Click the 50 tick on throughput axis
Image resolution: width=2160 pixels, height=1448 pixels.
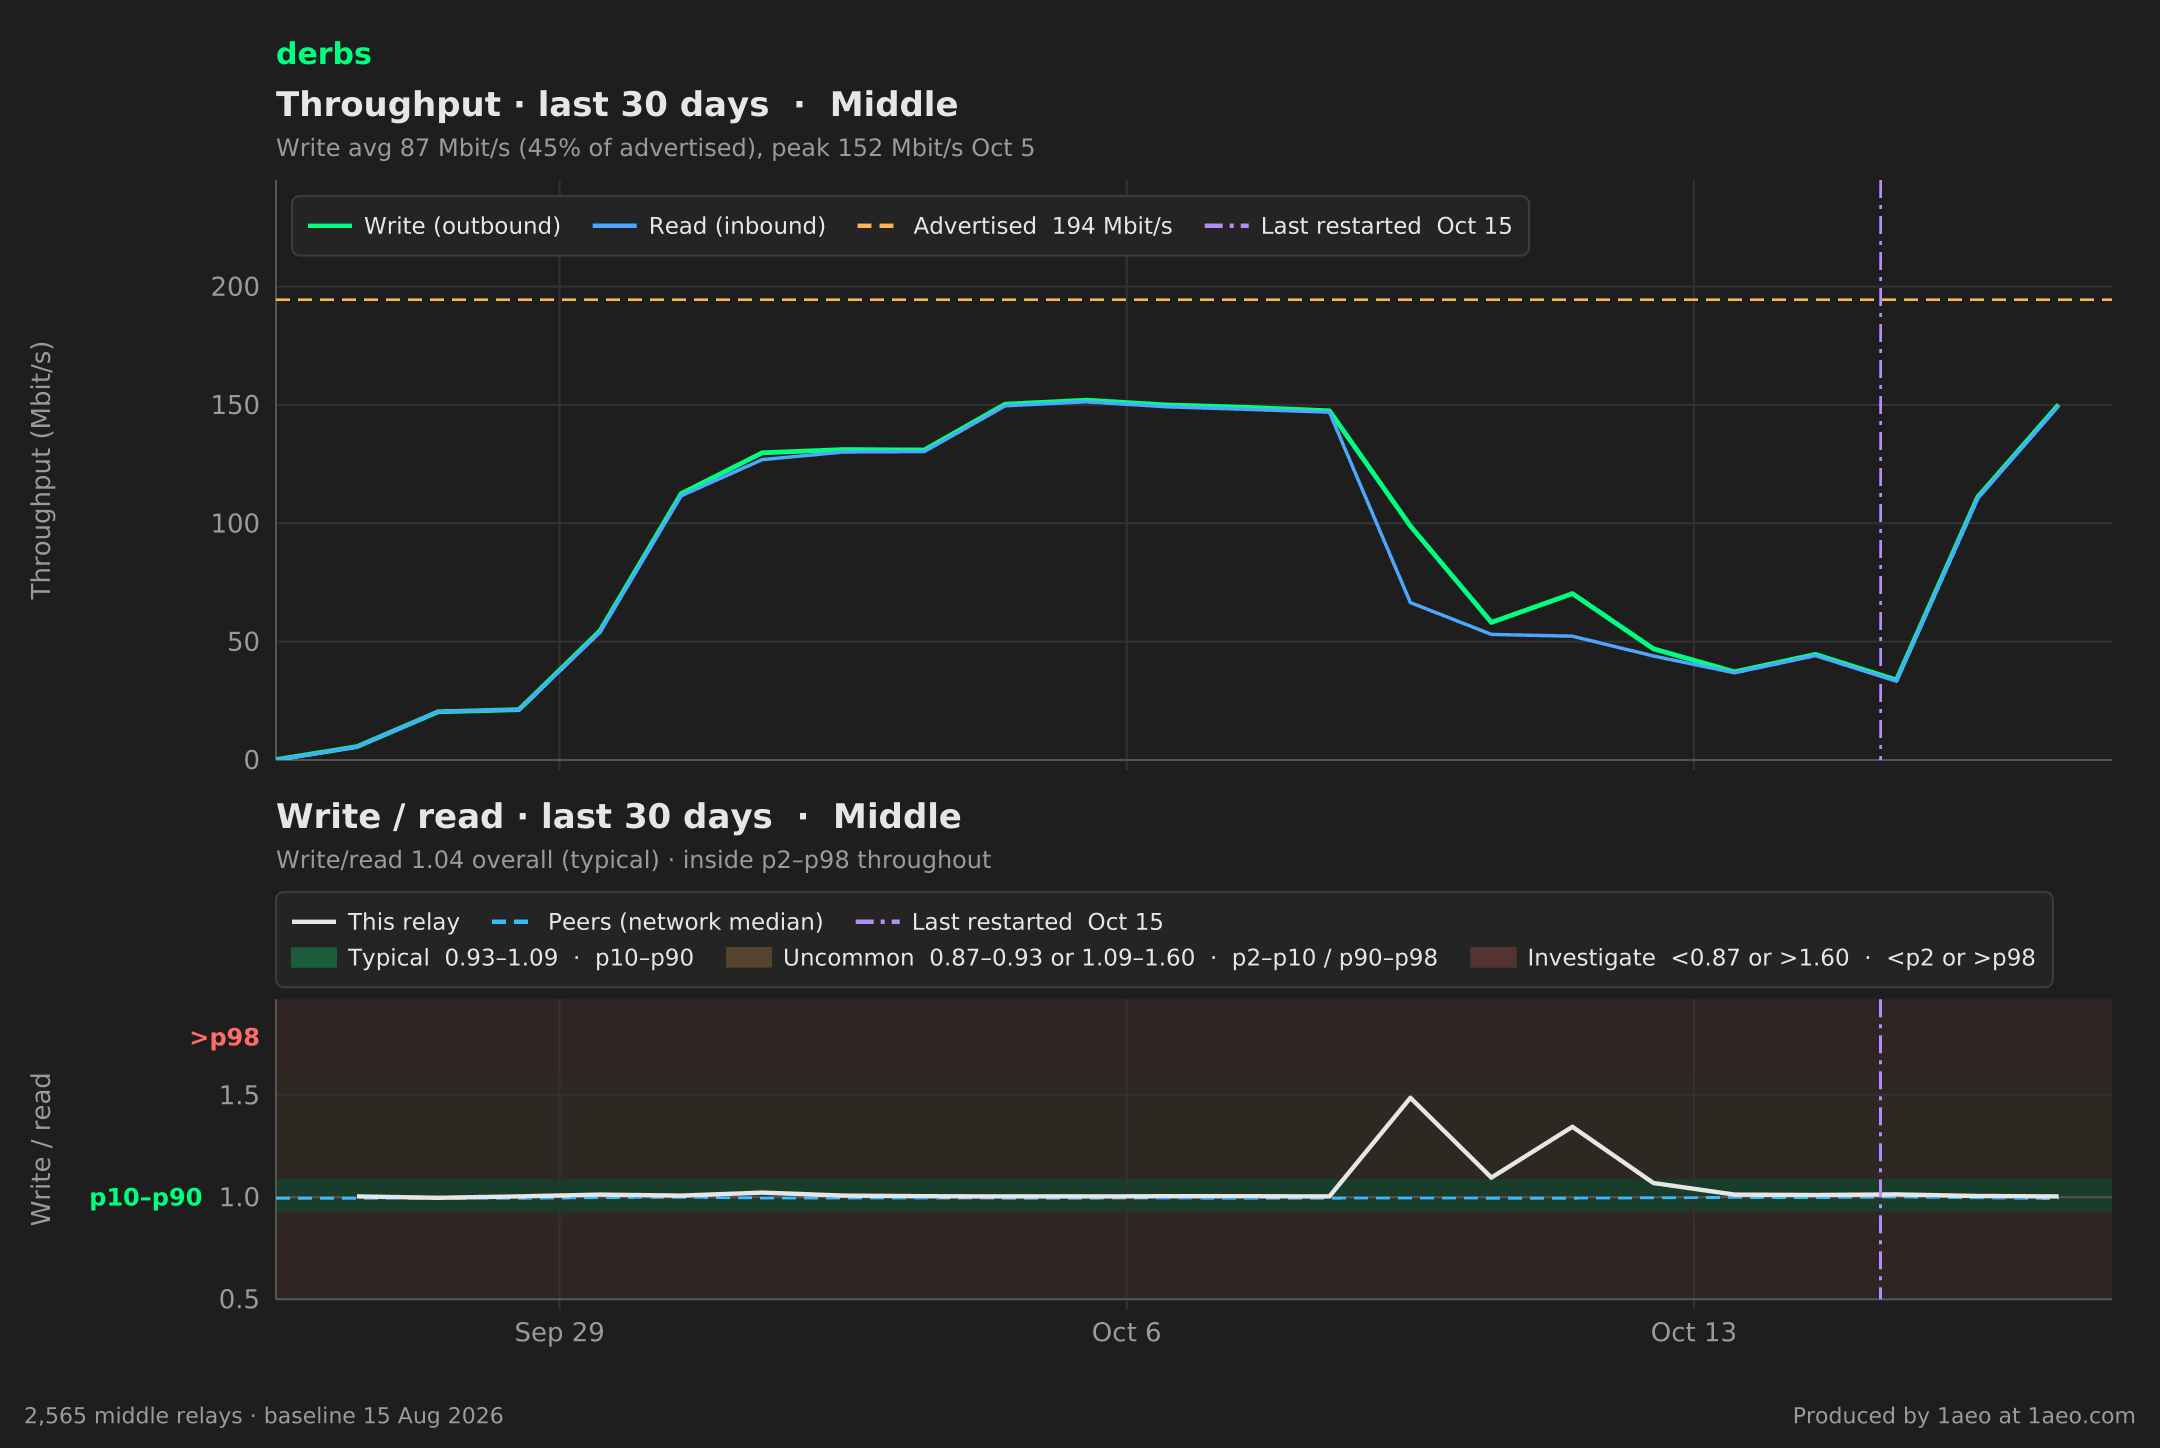pyautogui.click(x=243, y=642)
